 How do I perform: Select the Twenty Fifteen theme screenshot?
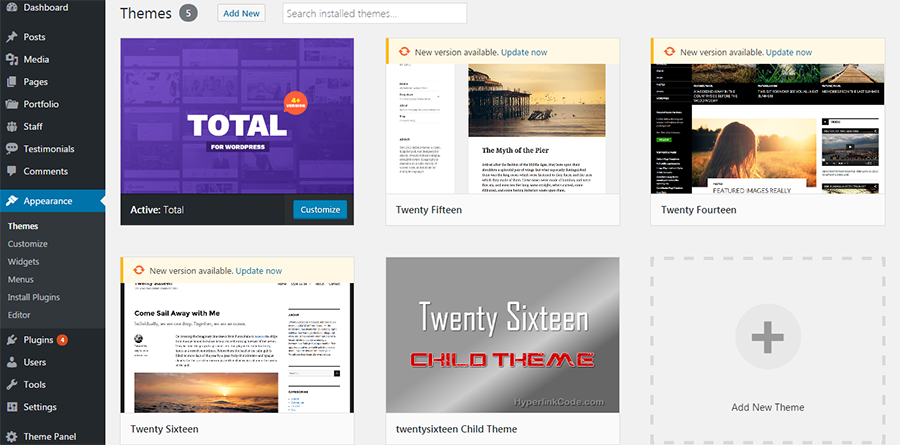click(502, 129)
